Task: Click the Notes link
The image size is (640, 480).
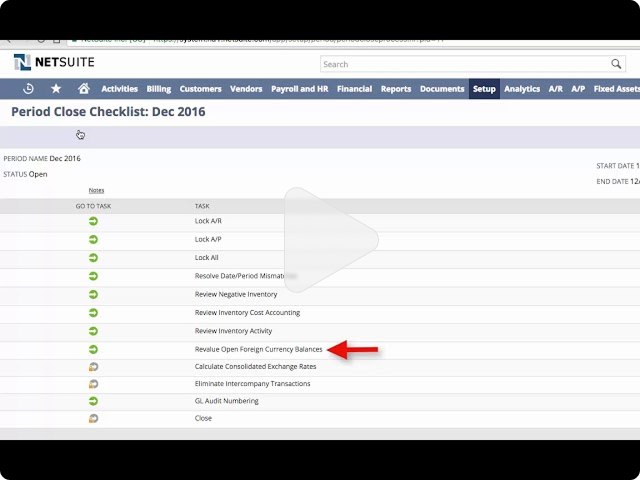Action: 96,190
